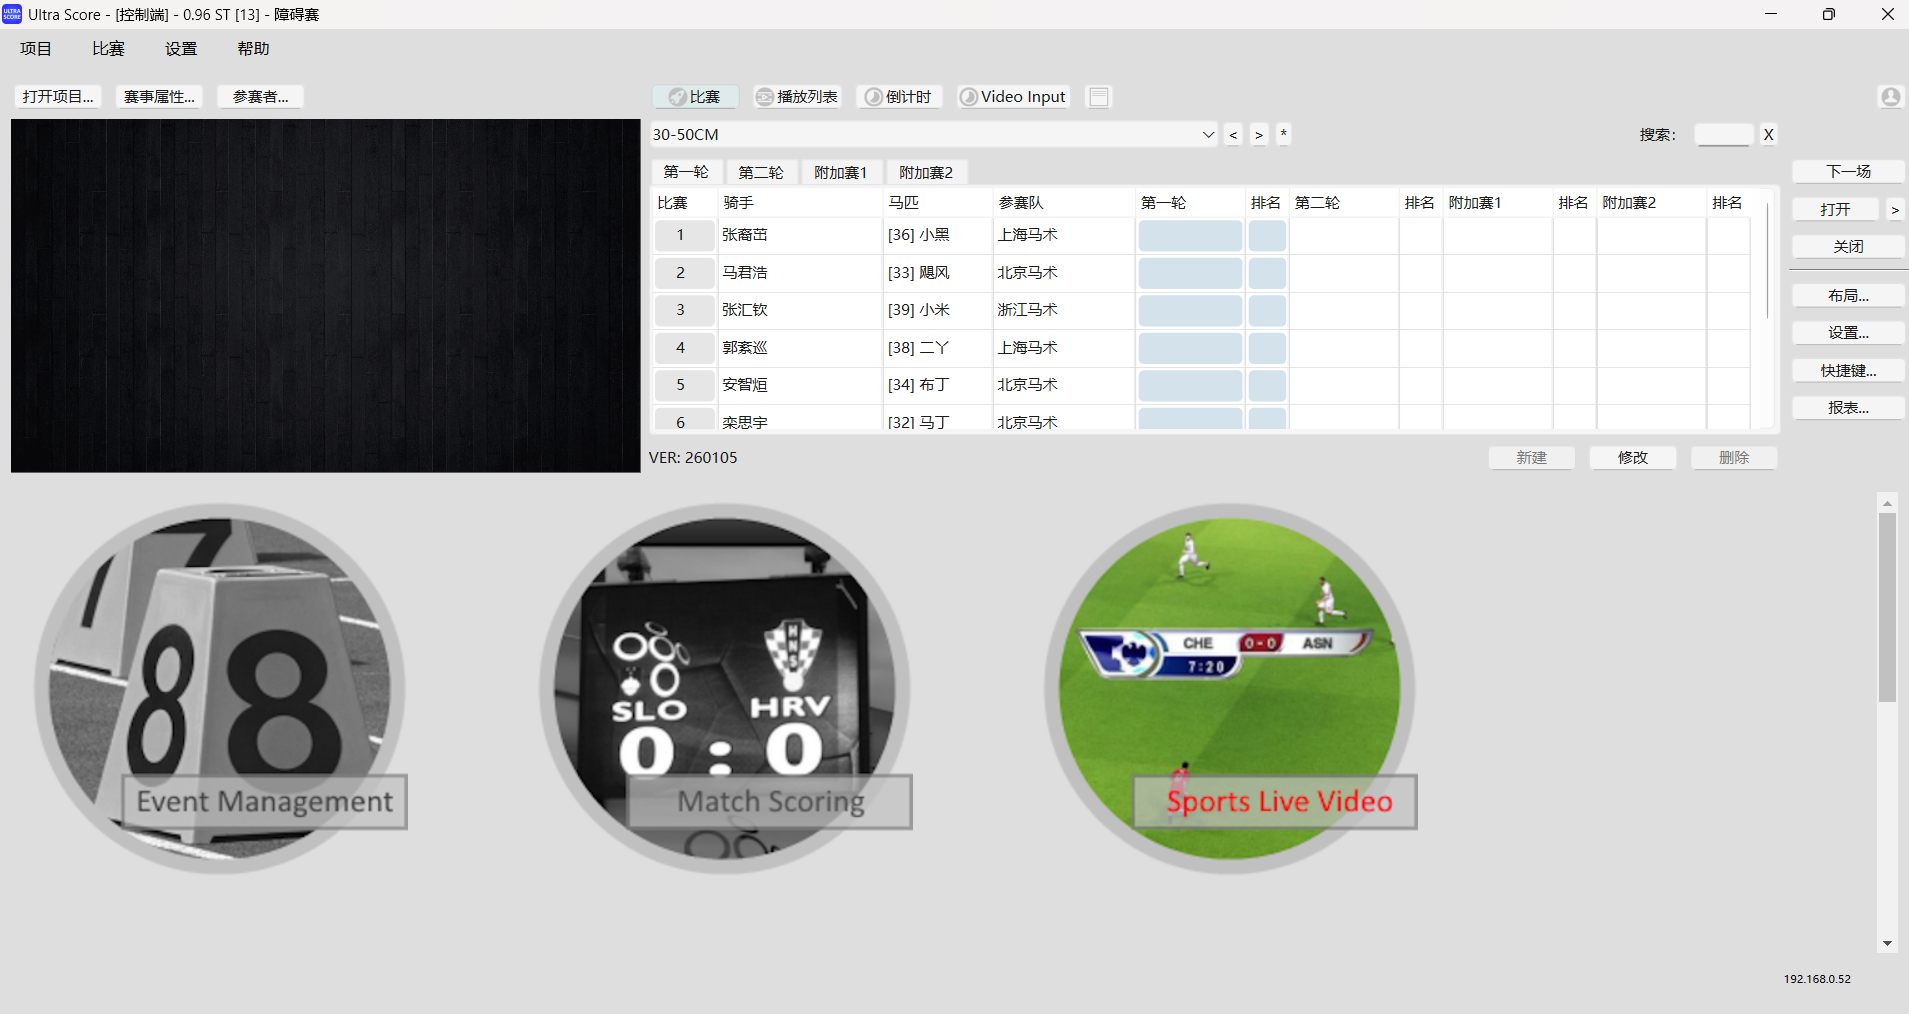Screen dimensions: 1909x1014
Task: Clear the search with X button
Action: coord(1768,135)
